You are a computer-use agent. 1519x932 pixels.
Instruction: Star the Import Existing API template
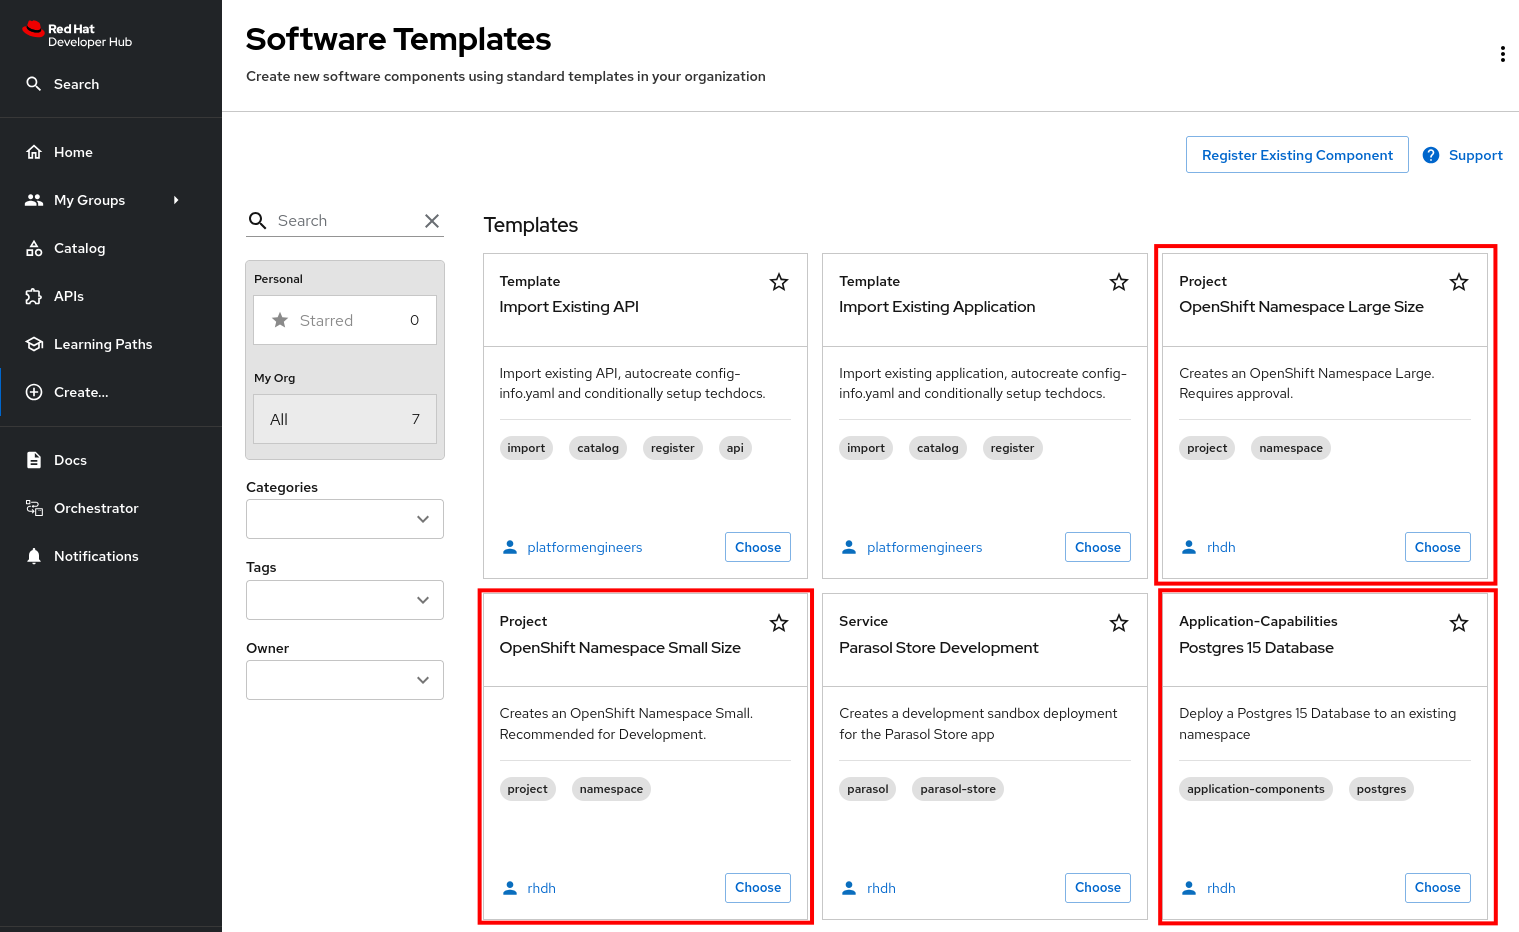[779, 282]
